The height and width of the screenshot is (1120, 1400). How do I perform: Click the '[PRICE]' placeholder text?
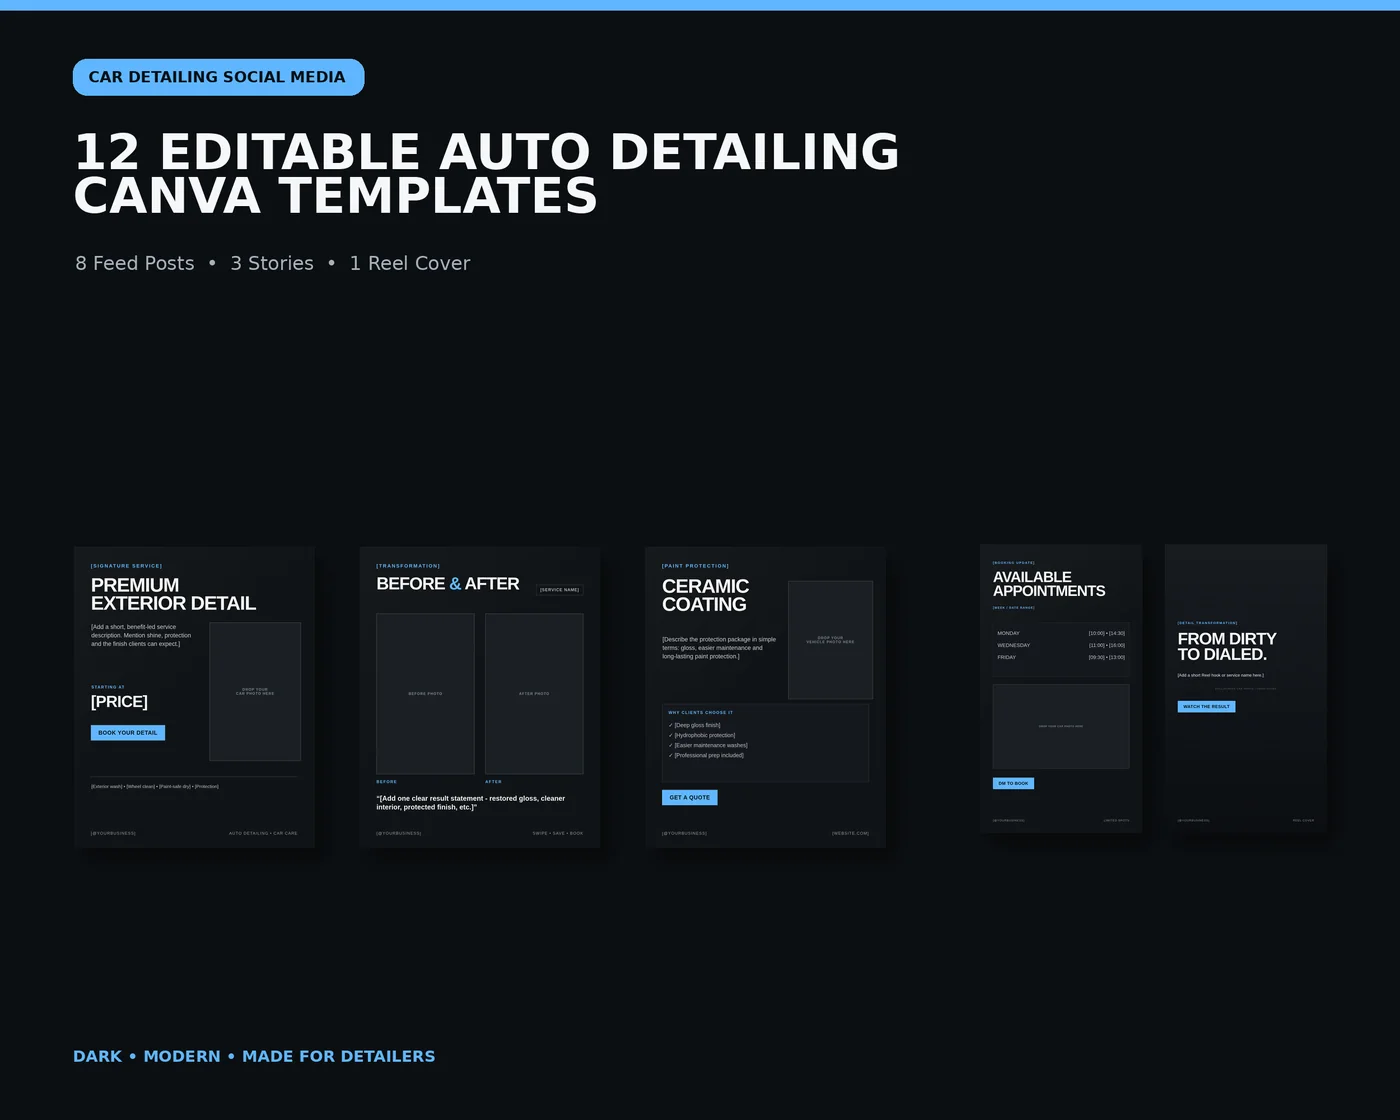119,702
